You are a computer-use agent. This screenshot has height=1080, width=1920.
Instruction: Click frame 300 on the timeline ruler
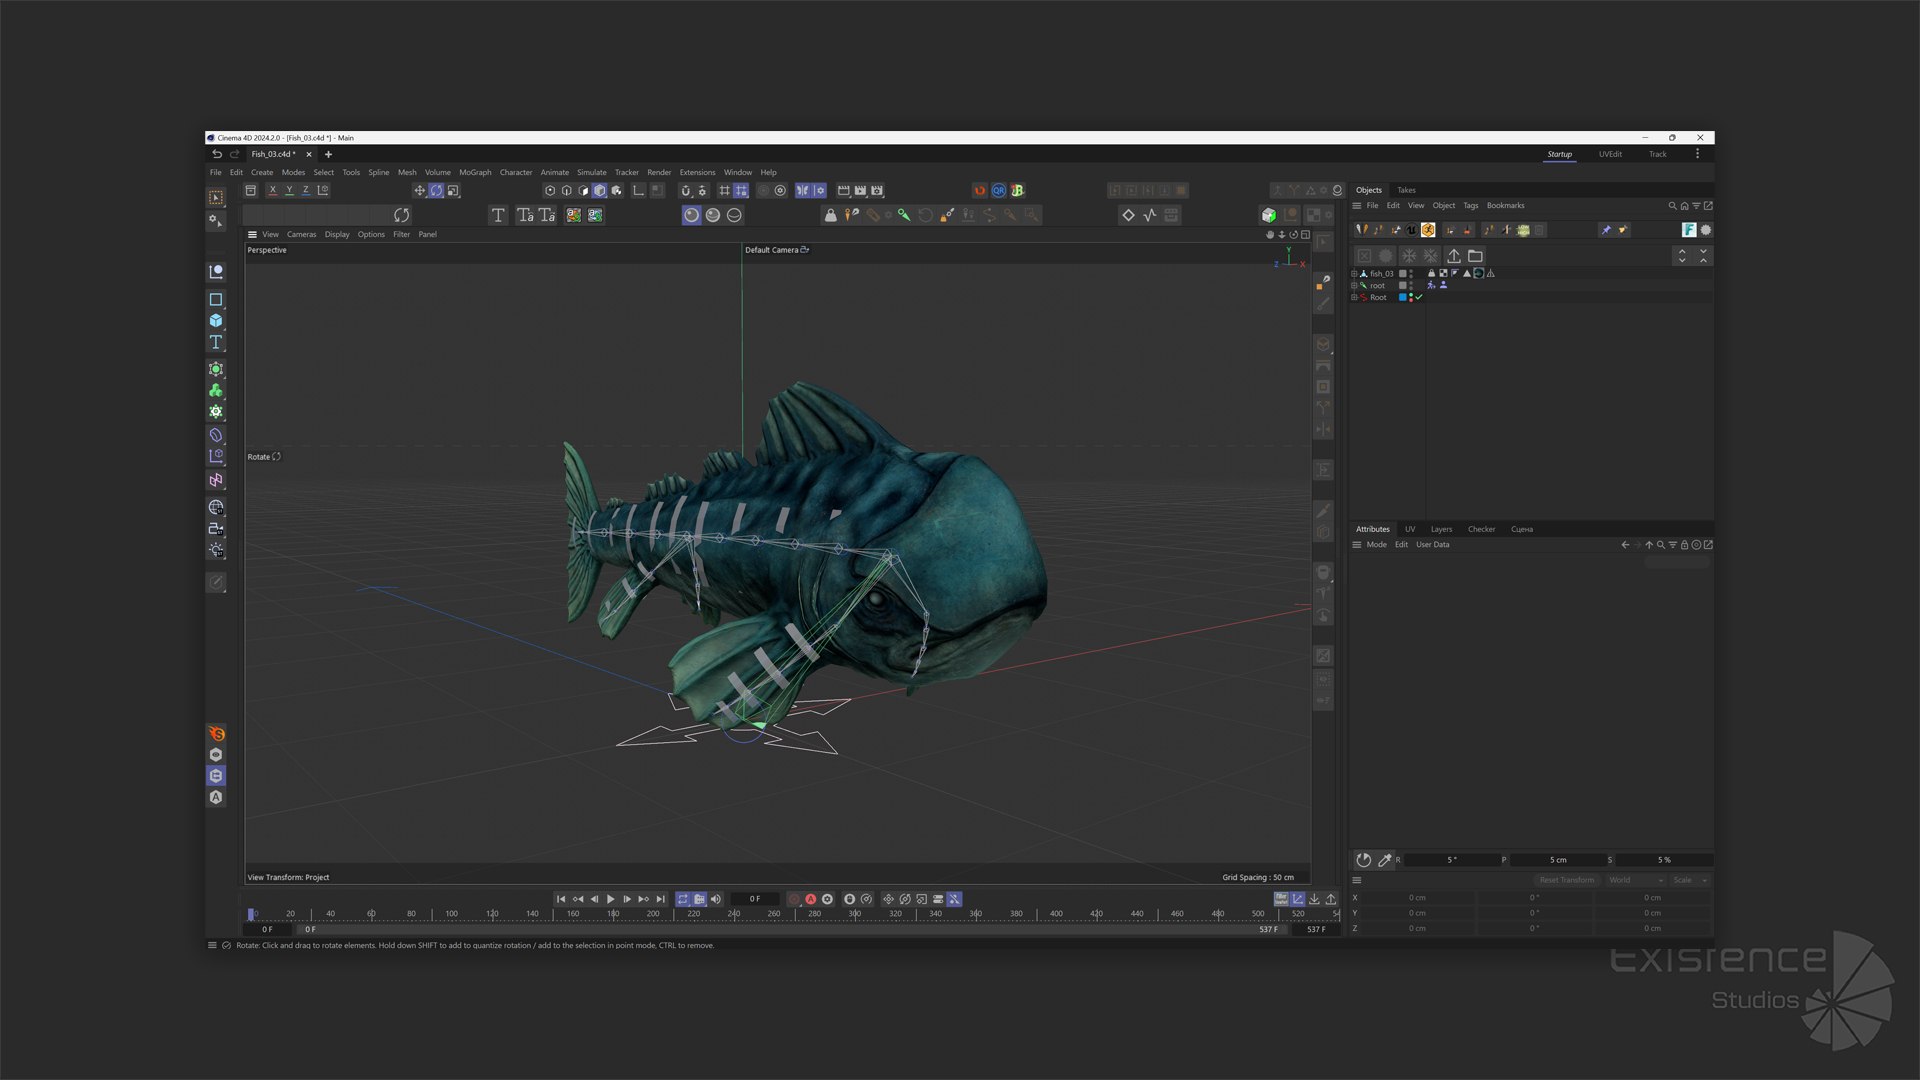tap(855, 914)
